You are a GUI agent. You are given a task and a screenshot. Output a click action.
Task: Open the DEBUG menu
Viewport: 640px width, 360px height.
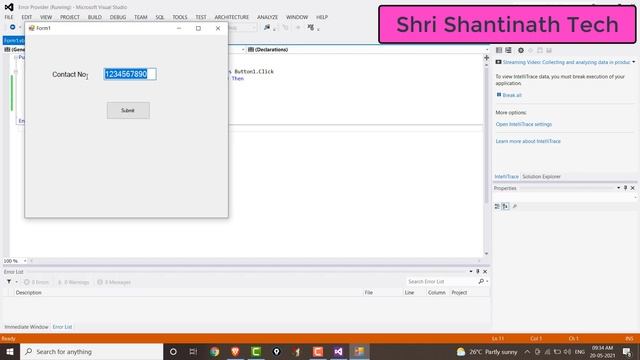(118, 17)
